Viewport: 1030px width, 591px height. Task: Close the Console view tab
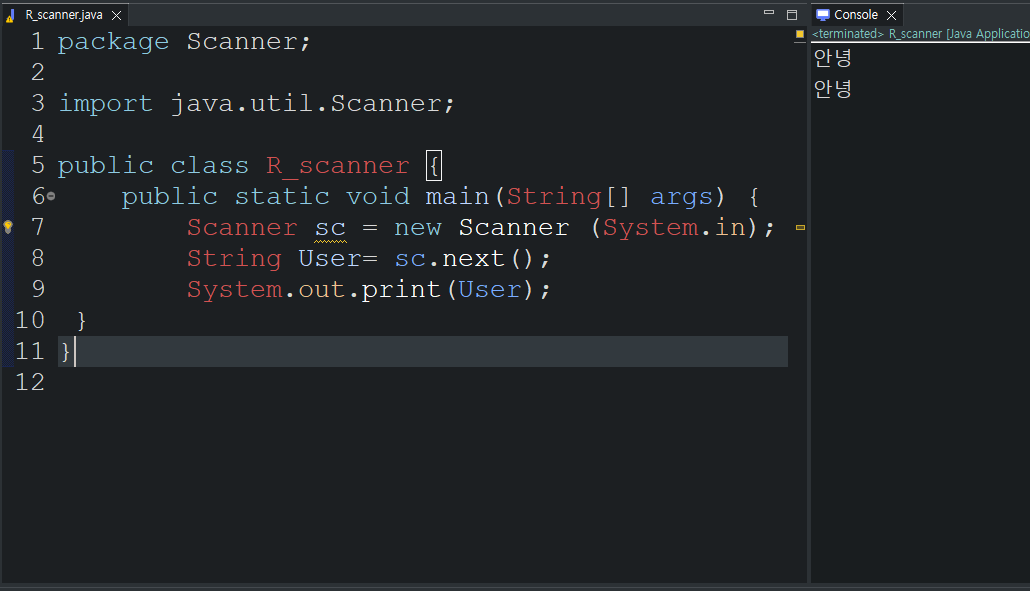click(x=891, y=15)
